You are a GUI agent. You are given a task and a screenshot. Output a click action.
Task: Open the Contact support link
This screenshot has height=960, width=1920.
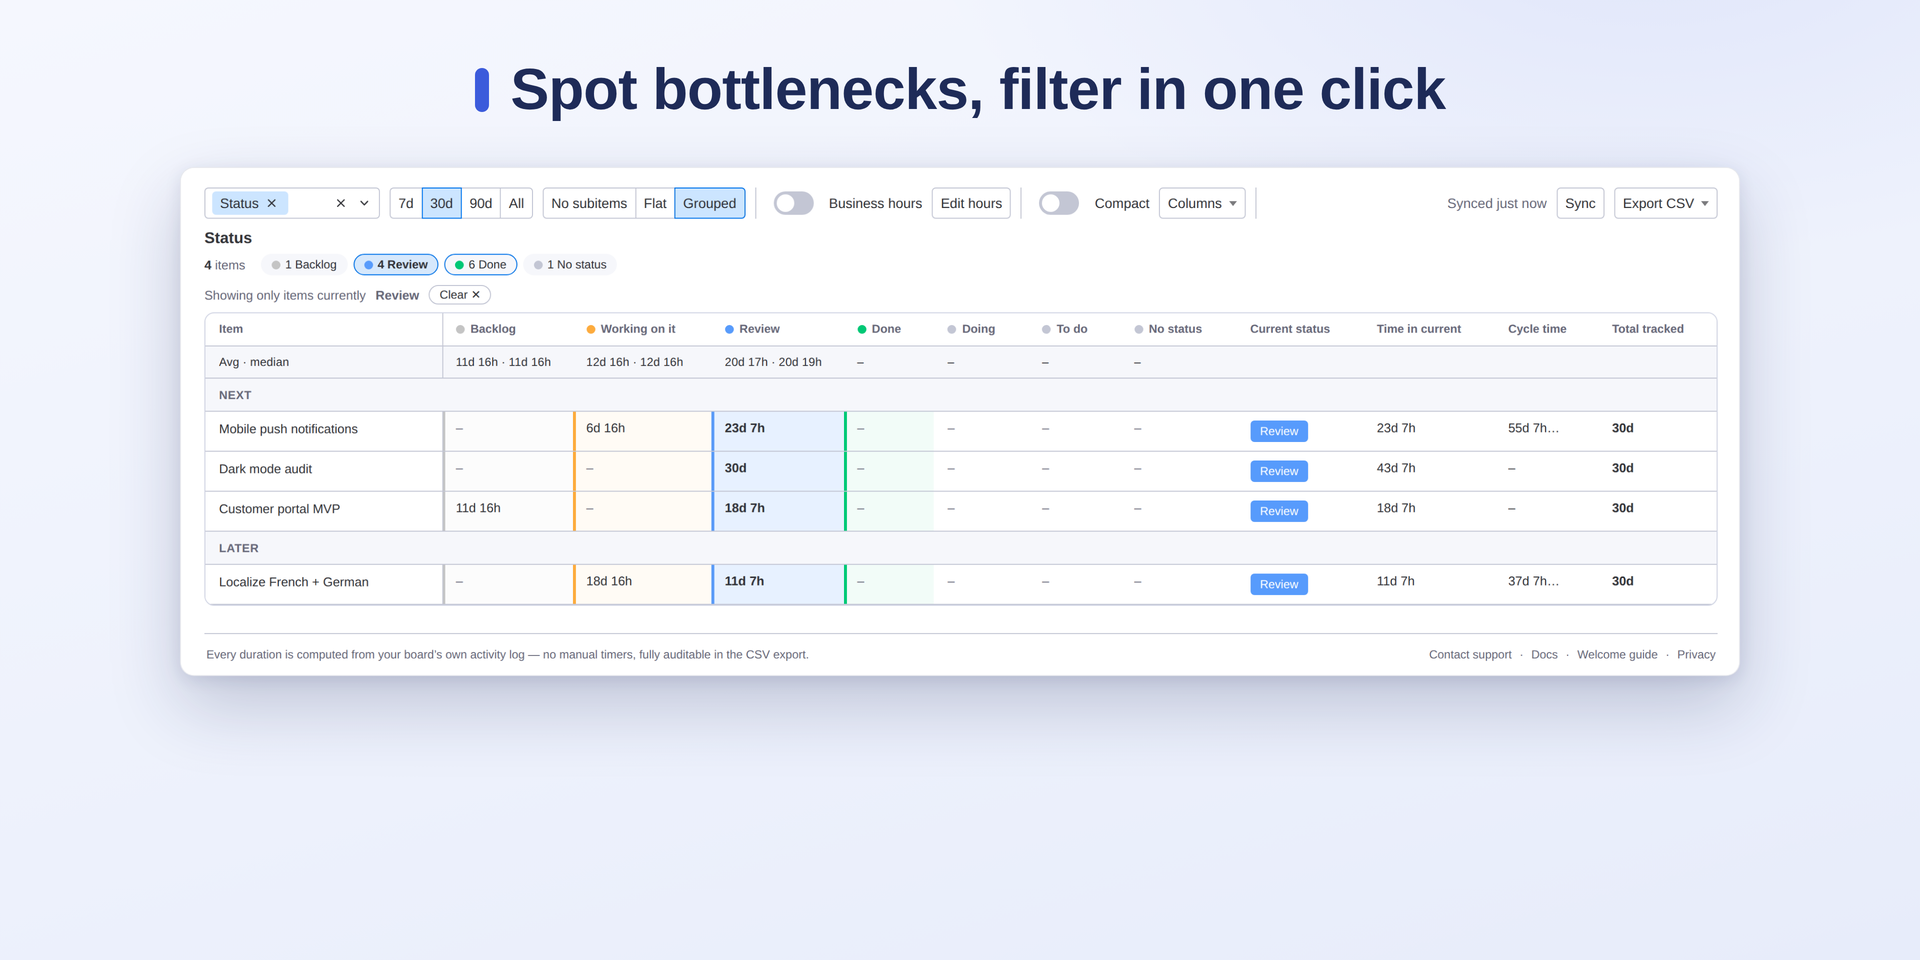pyautogui.click(x=1470, y=655)
